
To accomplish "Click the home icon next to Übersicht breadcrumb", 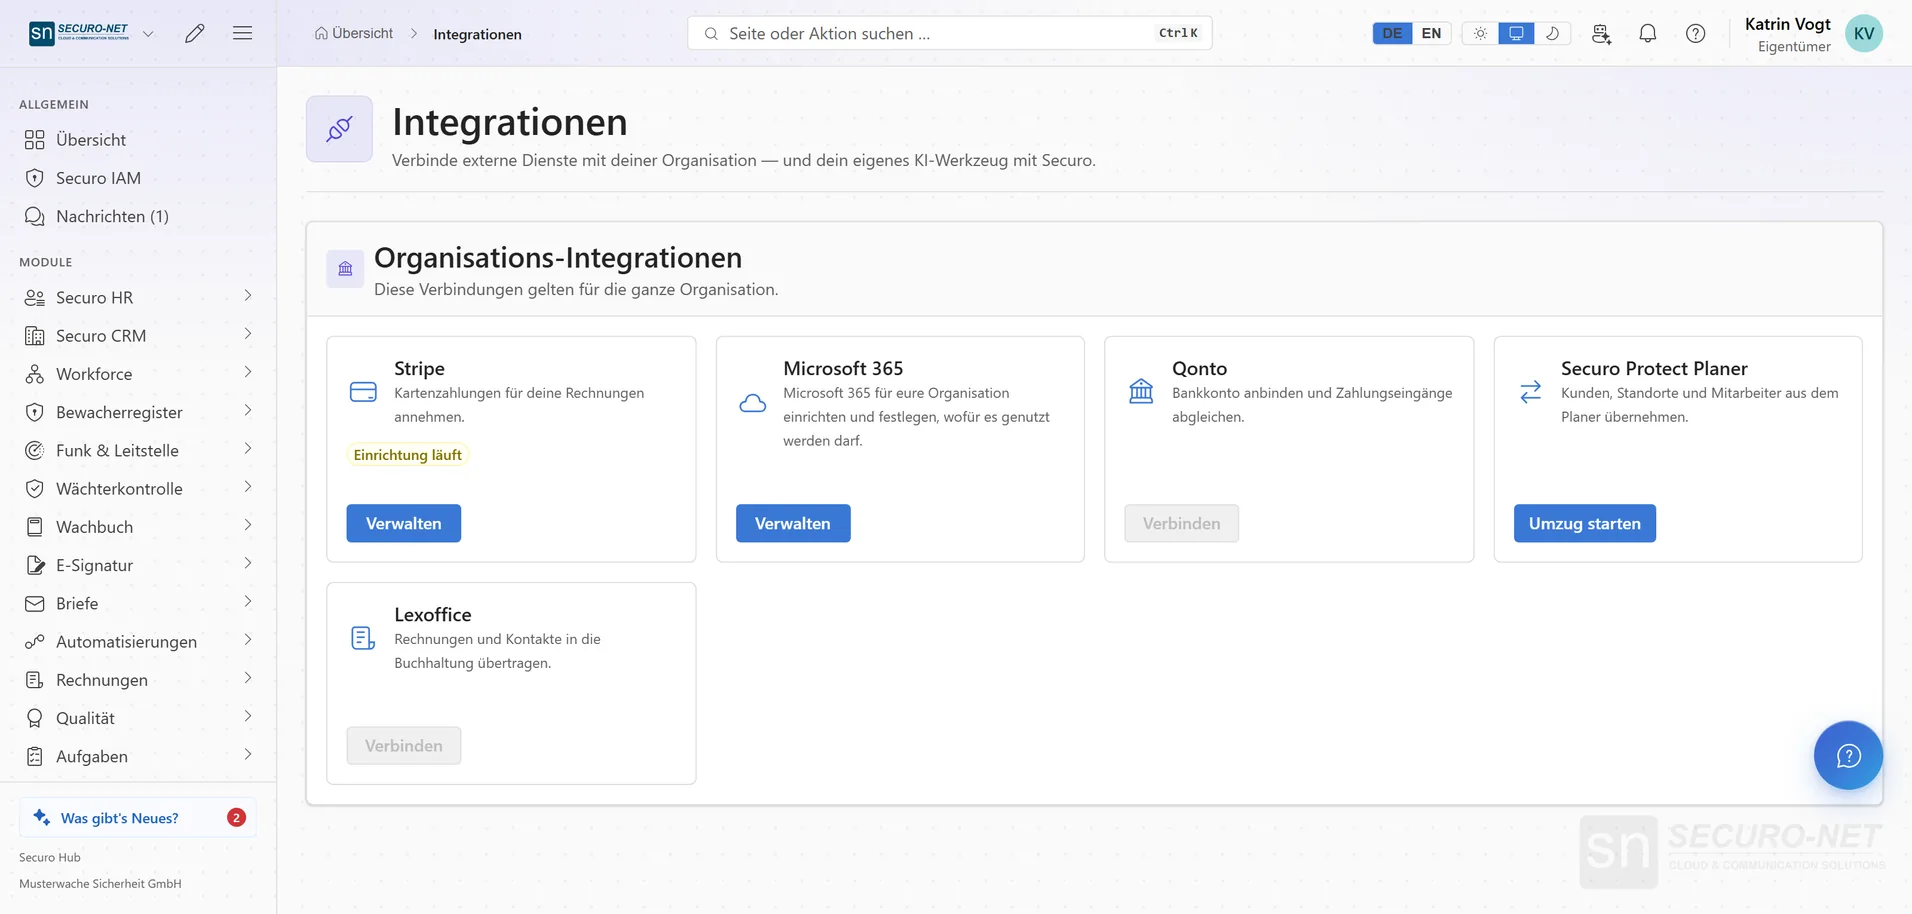I will pos(321,33).
